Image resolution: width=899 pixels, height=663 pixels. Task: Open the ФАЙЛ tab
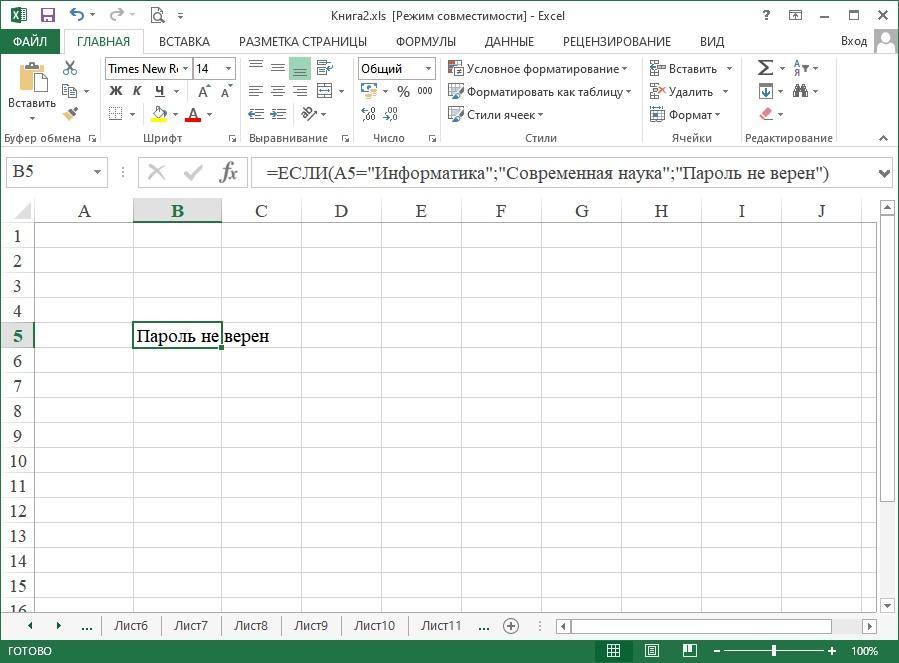[x=30, y=41]
